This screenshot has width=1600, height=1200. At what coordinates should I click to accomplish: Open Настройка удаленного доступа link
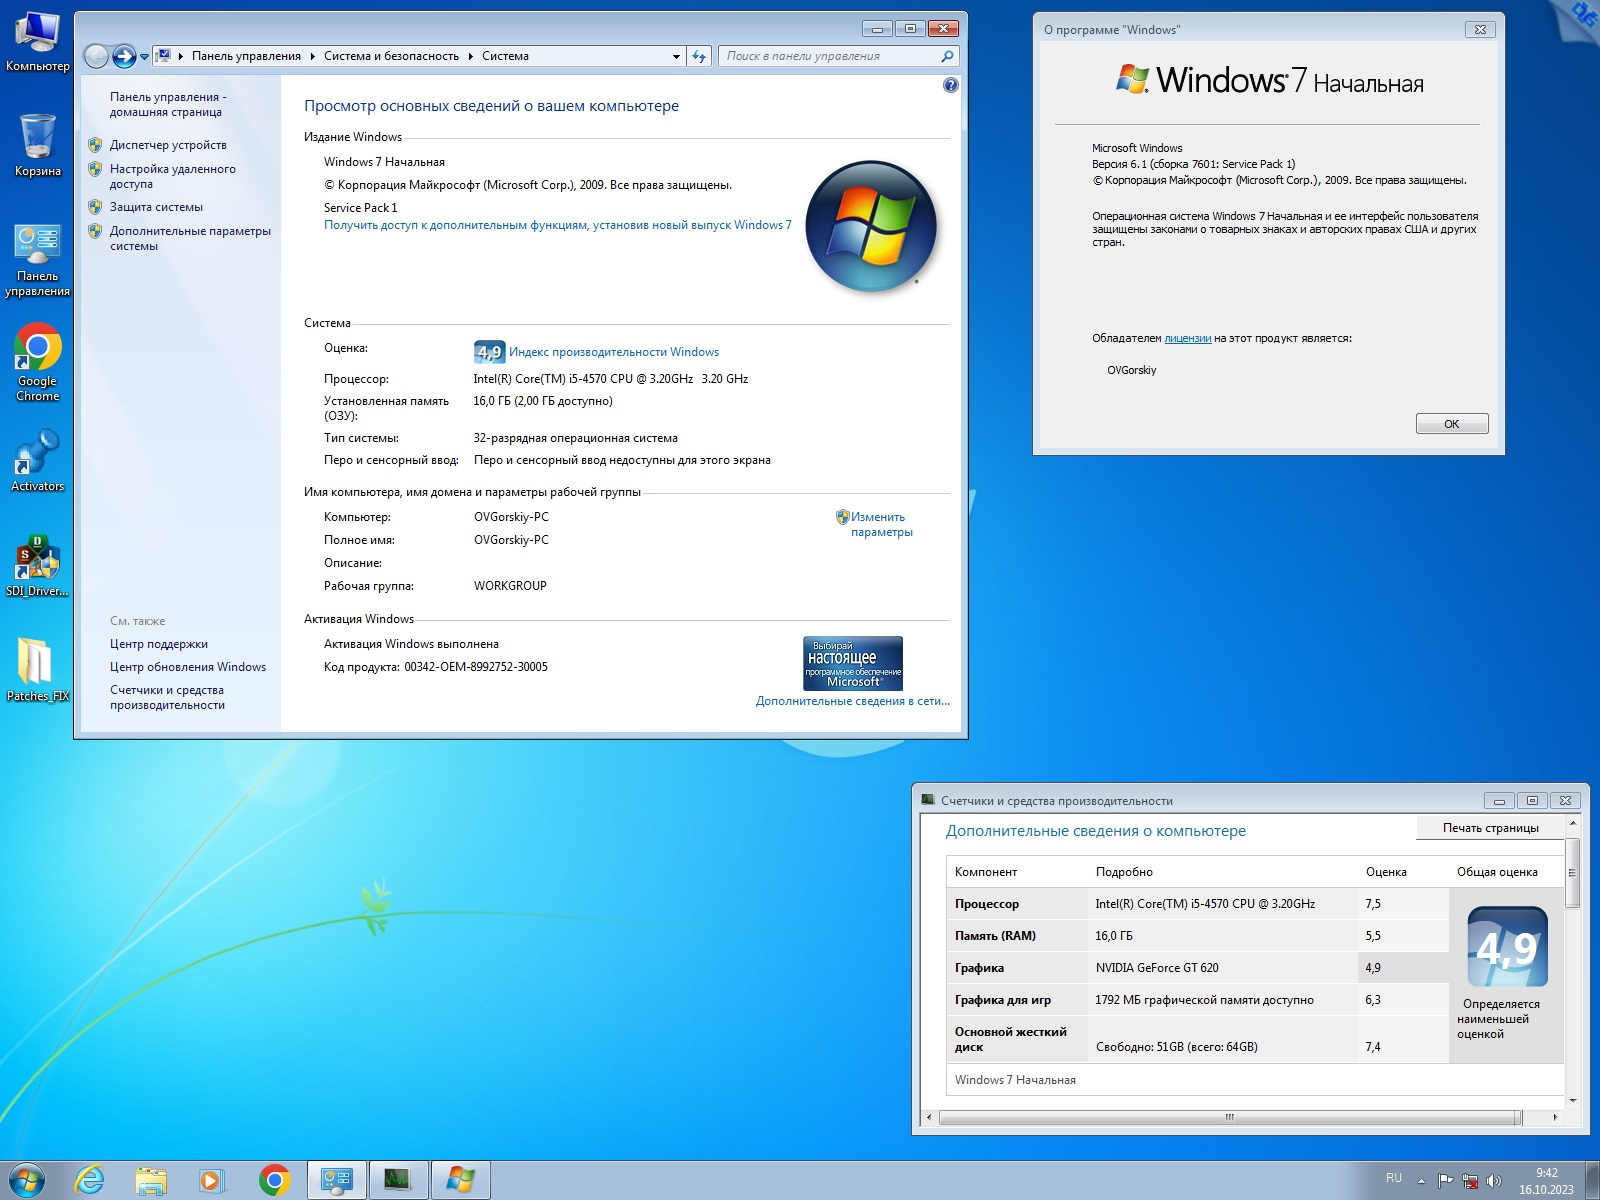[173, 176]
